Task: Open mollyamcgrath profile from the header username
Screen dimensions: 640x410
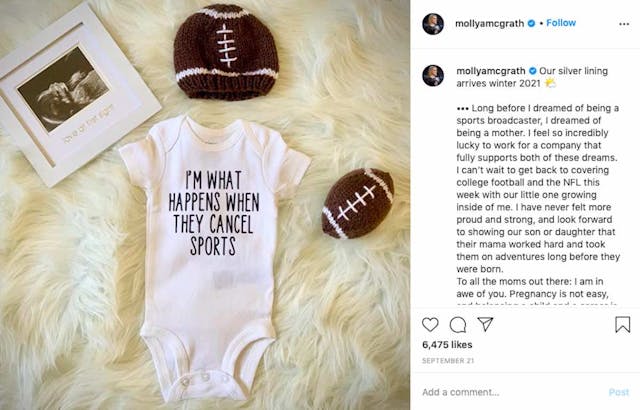Action: point(490,23)
